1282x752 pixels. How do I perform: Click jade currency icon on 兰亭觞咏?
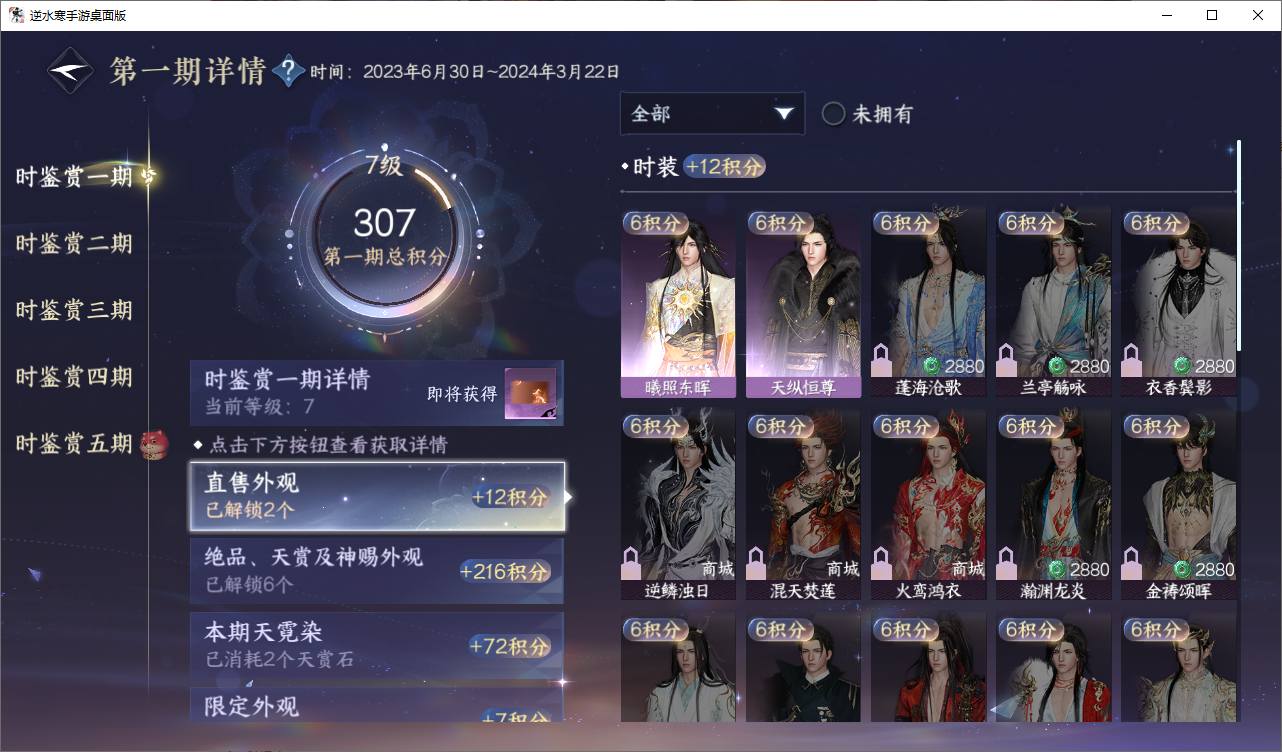coord(1057,366)
